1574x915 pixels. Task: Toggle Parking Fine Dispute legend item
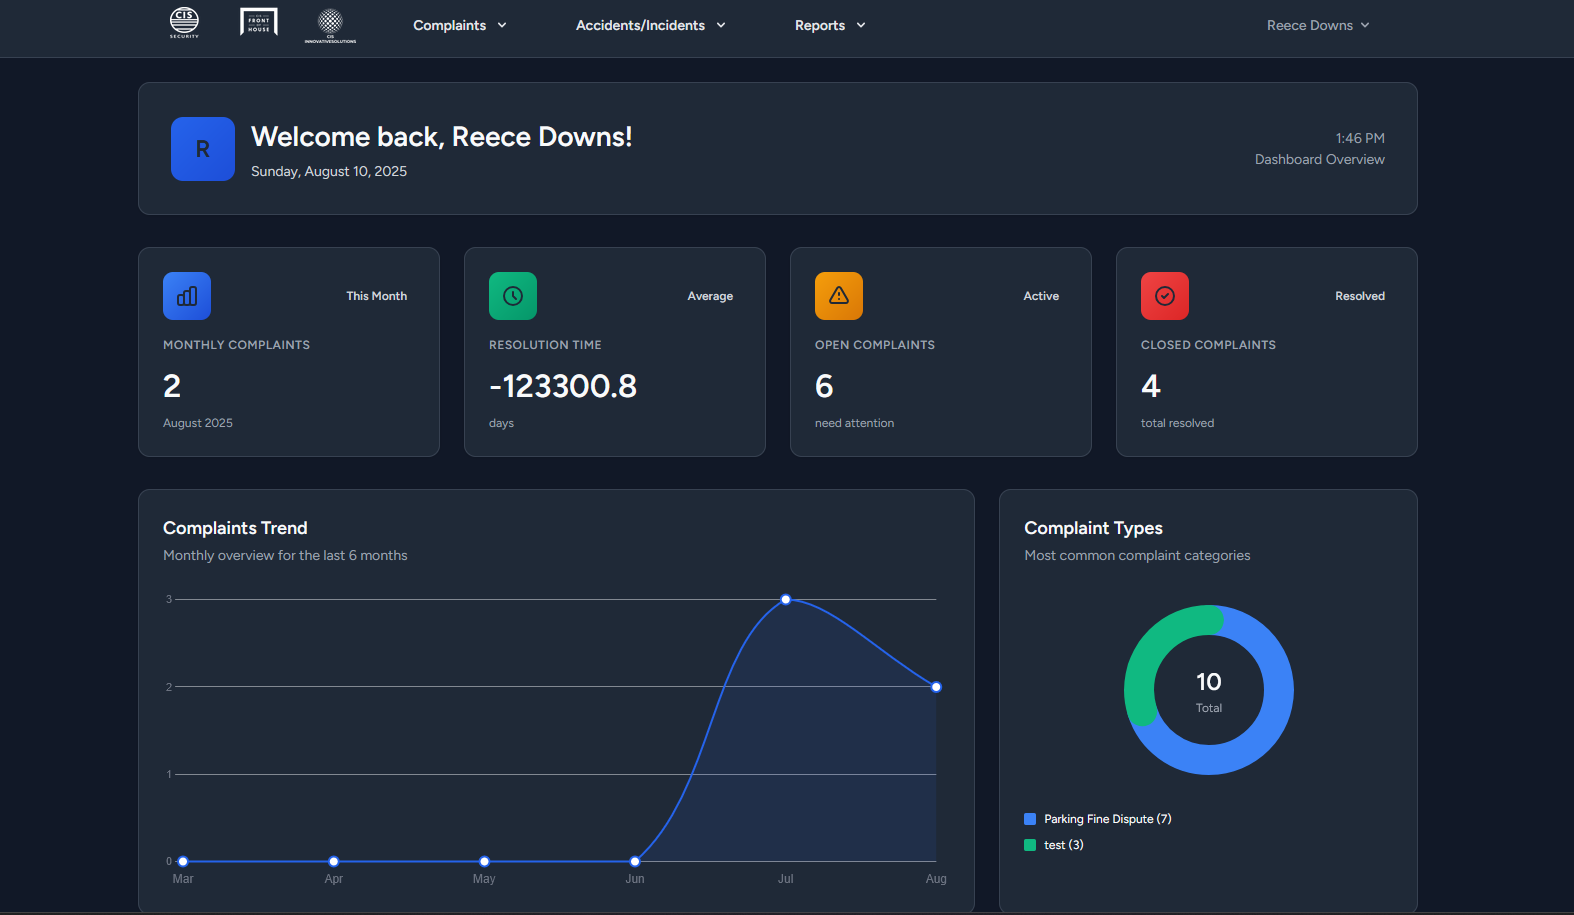click(x=1107, y=819)
